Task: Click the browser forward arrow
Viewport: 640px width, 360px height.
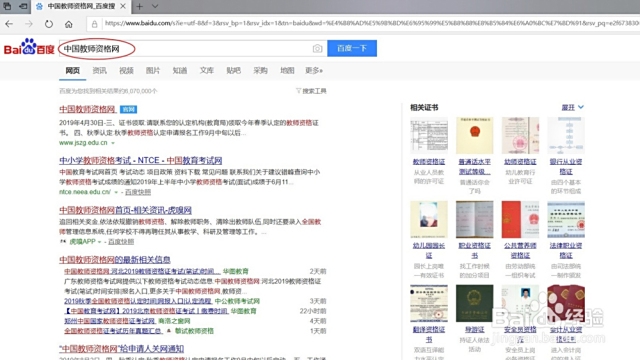Action: (x=29, y=24)
